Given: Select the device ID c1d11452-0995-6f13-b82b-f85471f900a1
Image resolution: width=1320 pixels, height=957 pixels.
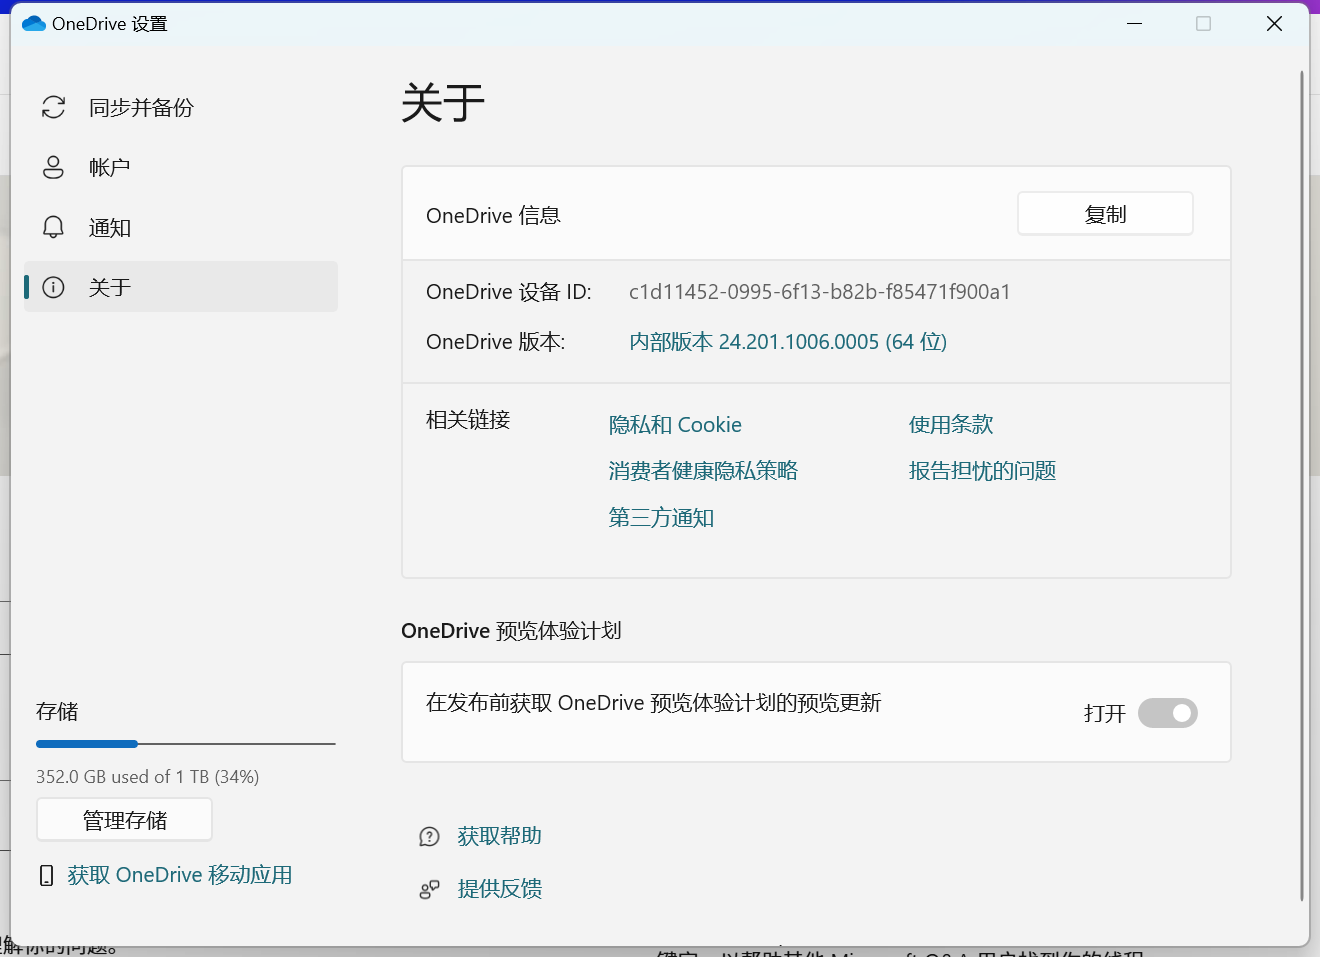Looking at the screenshot, I should click(x=819, y=292).
